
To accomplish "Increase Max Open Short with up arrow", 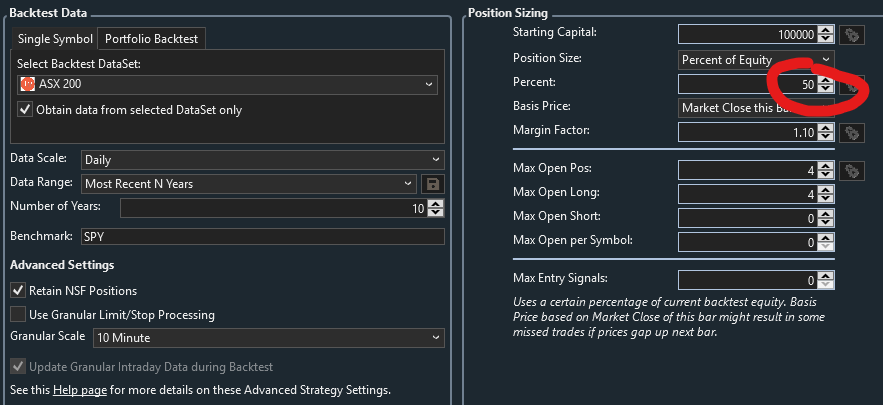I will [x=825, y=213].
